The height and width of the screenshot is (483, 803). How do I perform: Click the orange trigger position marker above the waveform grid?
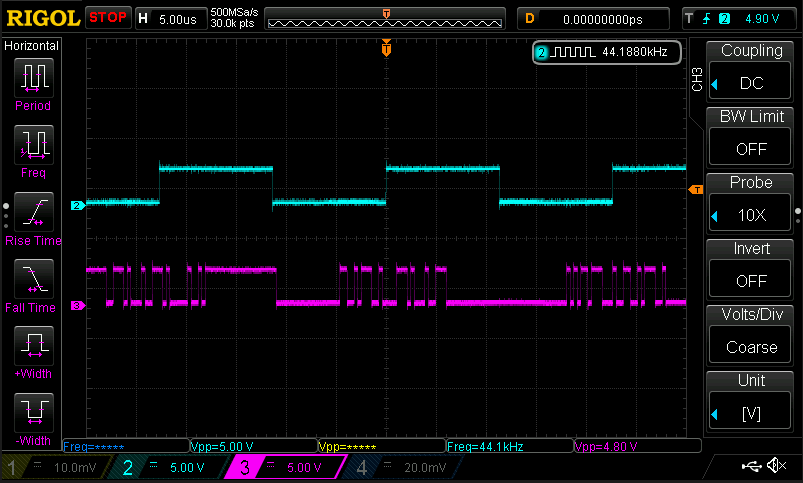coord(386,48)
